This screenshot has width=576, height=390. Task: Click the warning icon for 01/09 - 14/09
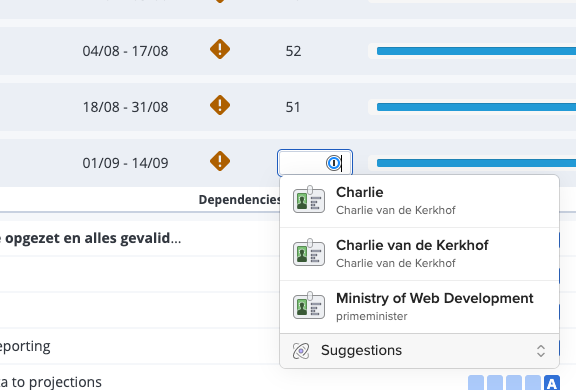(x=220, y=161)
